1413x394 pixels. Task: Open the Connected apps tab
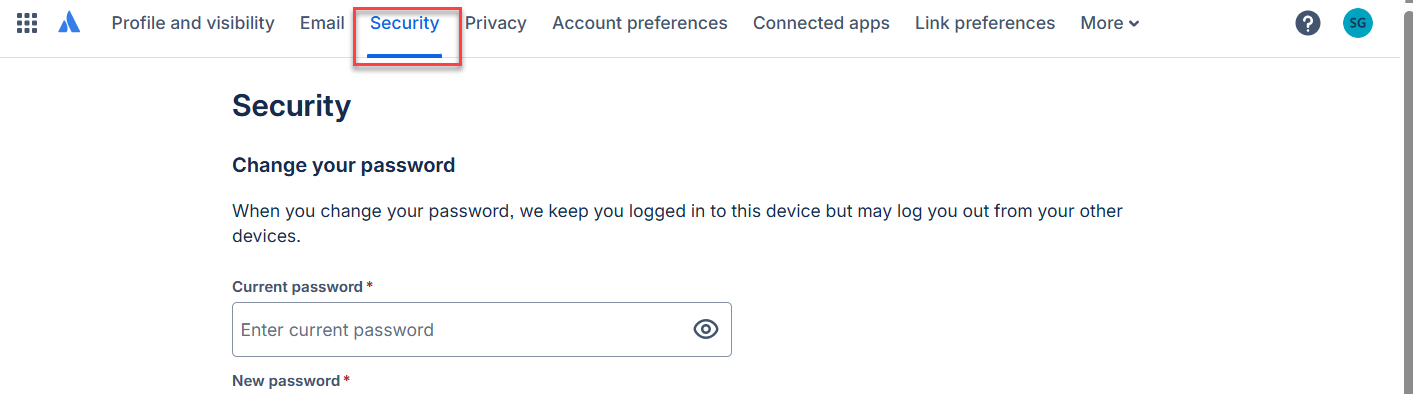pyautogui.click(x=821, y=23)
